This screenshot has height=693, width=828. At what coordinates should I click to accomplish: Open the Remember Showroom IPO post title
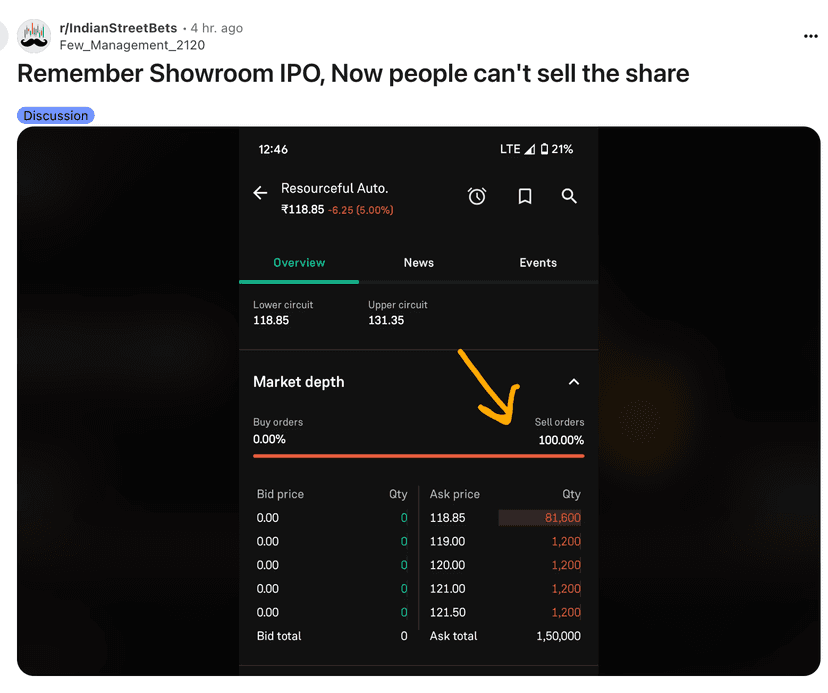pos(353,74)
